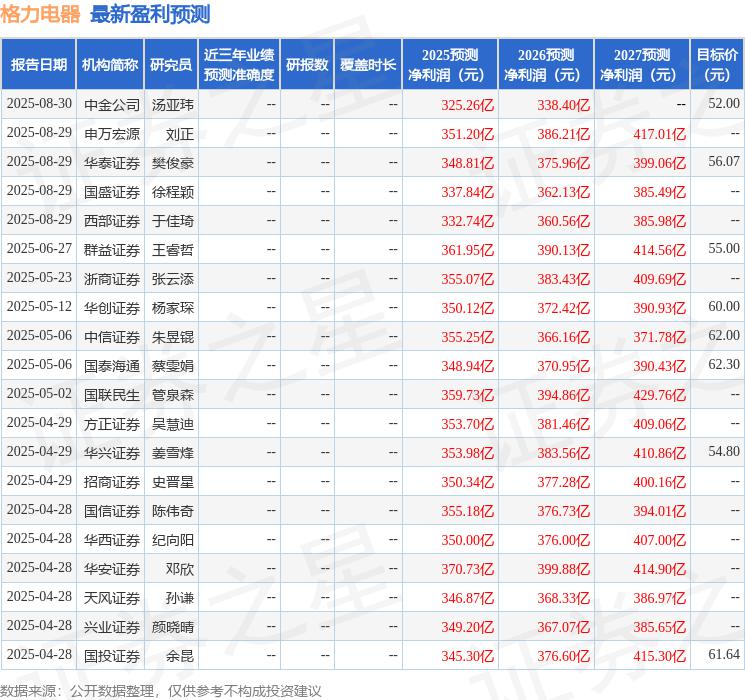Viewport: 745px width, 700px height.
Task: Select institution 华安证券
Action: point(112,569)
